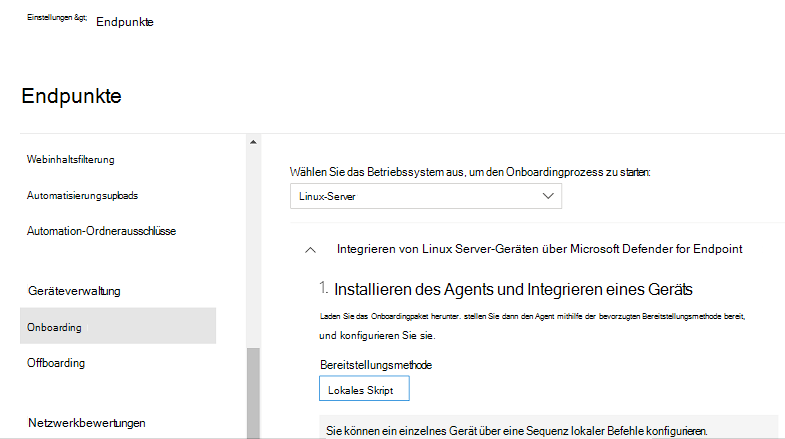The width and height of the screenshot is (785, 439).
Task: Click the Bereitstellungsmethode label
Action: [375, 365]
